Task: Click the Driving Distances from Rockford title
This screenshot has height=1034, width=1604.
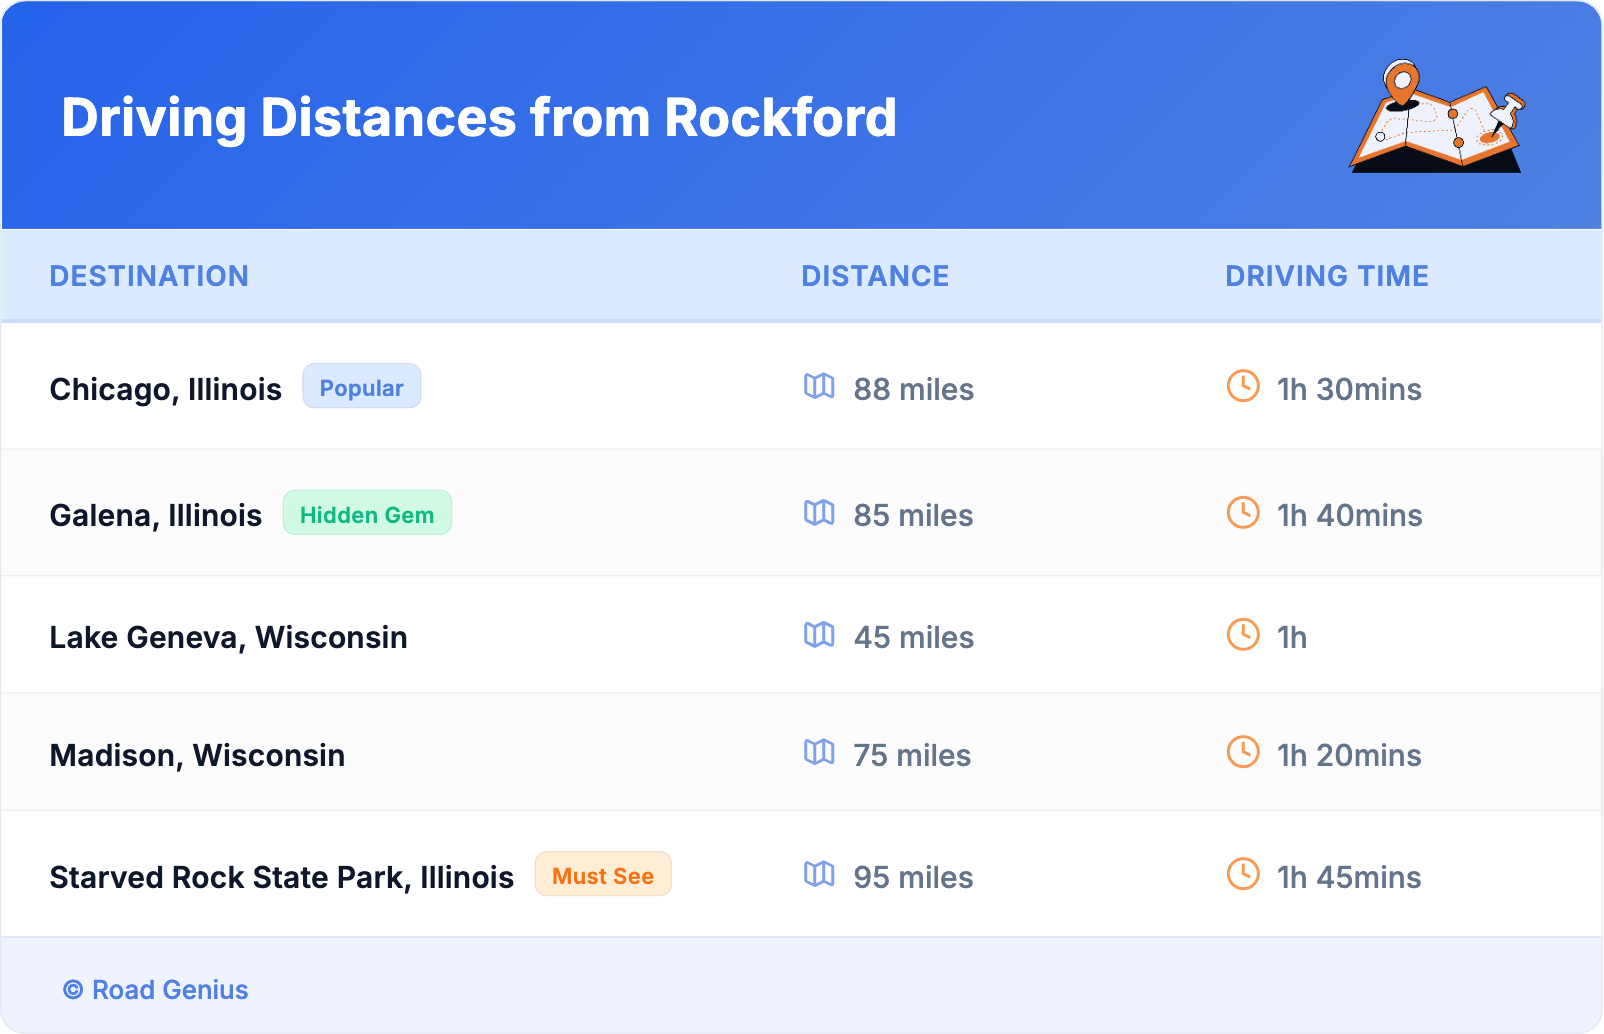Action: click(479, 118)
